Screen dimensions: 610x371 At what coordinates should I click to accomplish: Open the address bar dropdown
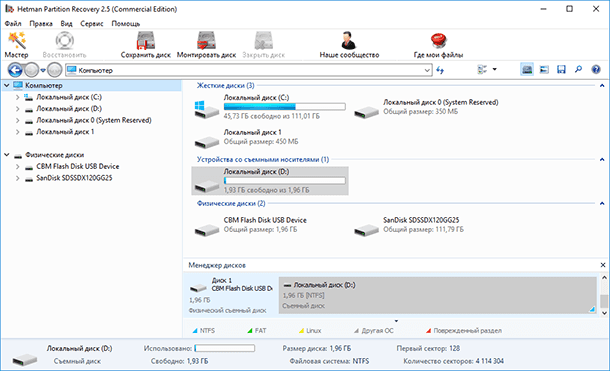[x=427, y=70]
